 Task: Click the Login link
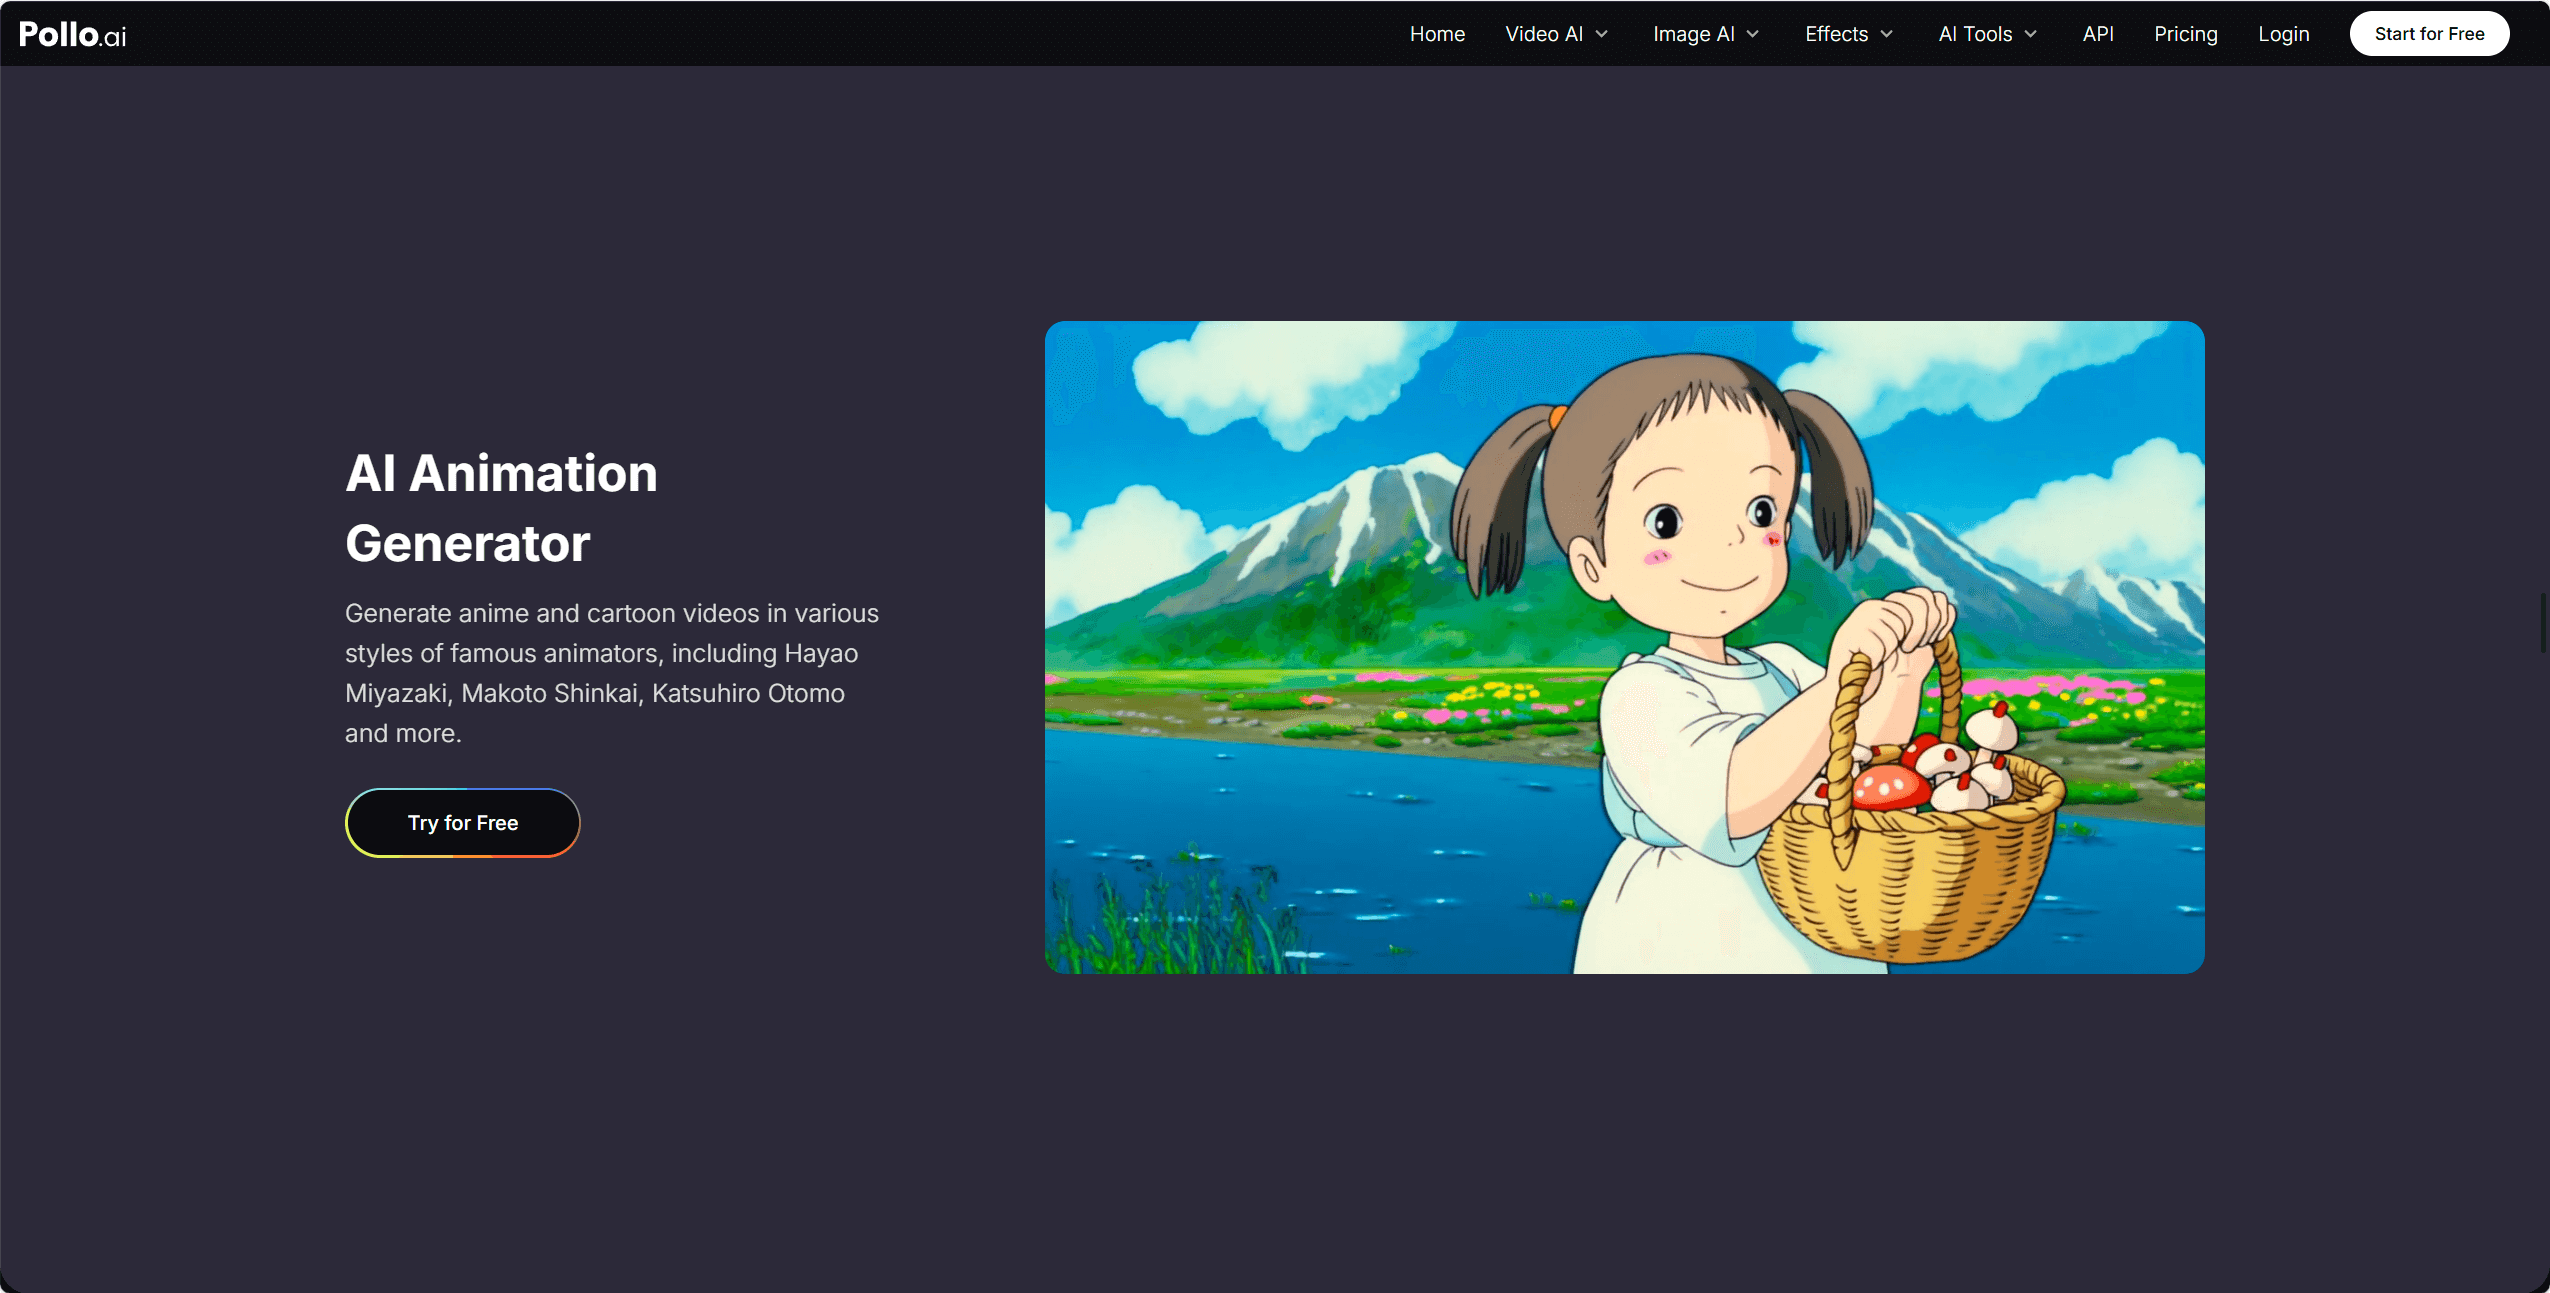2284,34
